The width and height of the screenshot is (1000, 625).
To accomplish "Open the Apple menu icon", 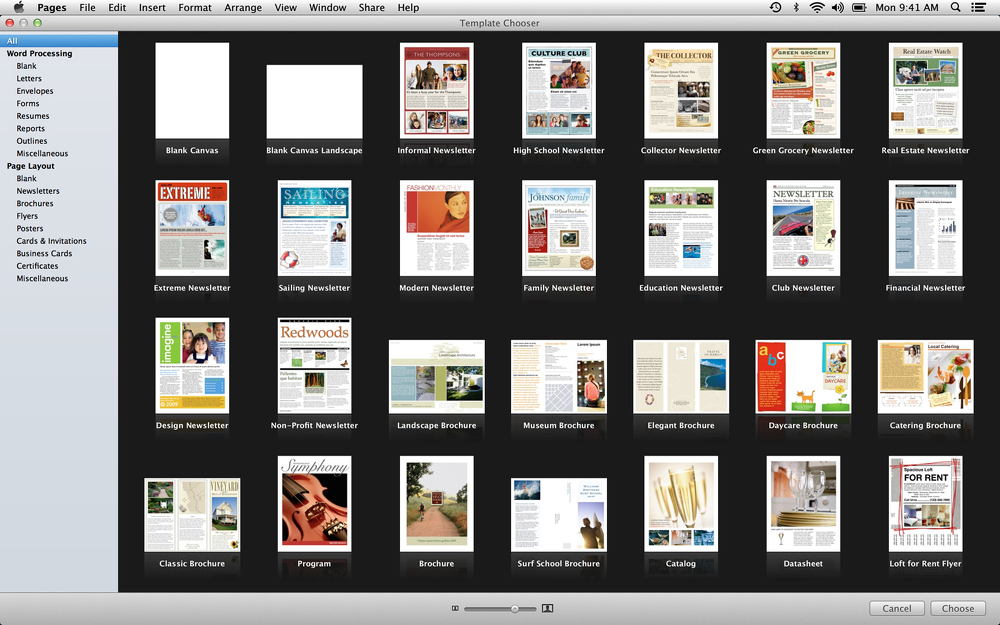I will 19,8.
